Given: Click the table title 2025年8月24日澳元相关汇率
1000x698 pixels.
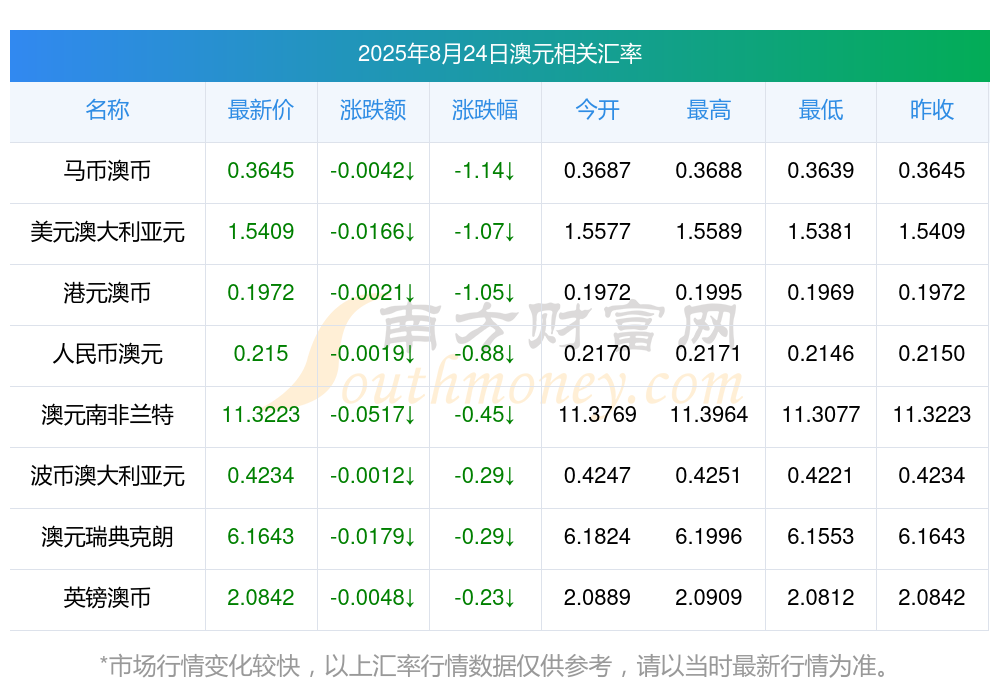Looking at the screenshot, I should pos(499,54).
